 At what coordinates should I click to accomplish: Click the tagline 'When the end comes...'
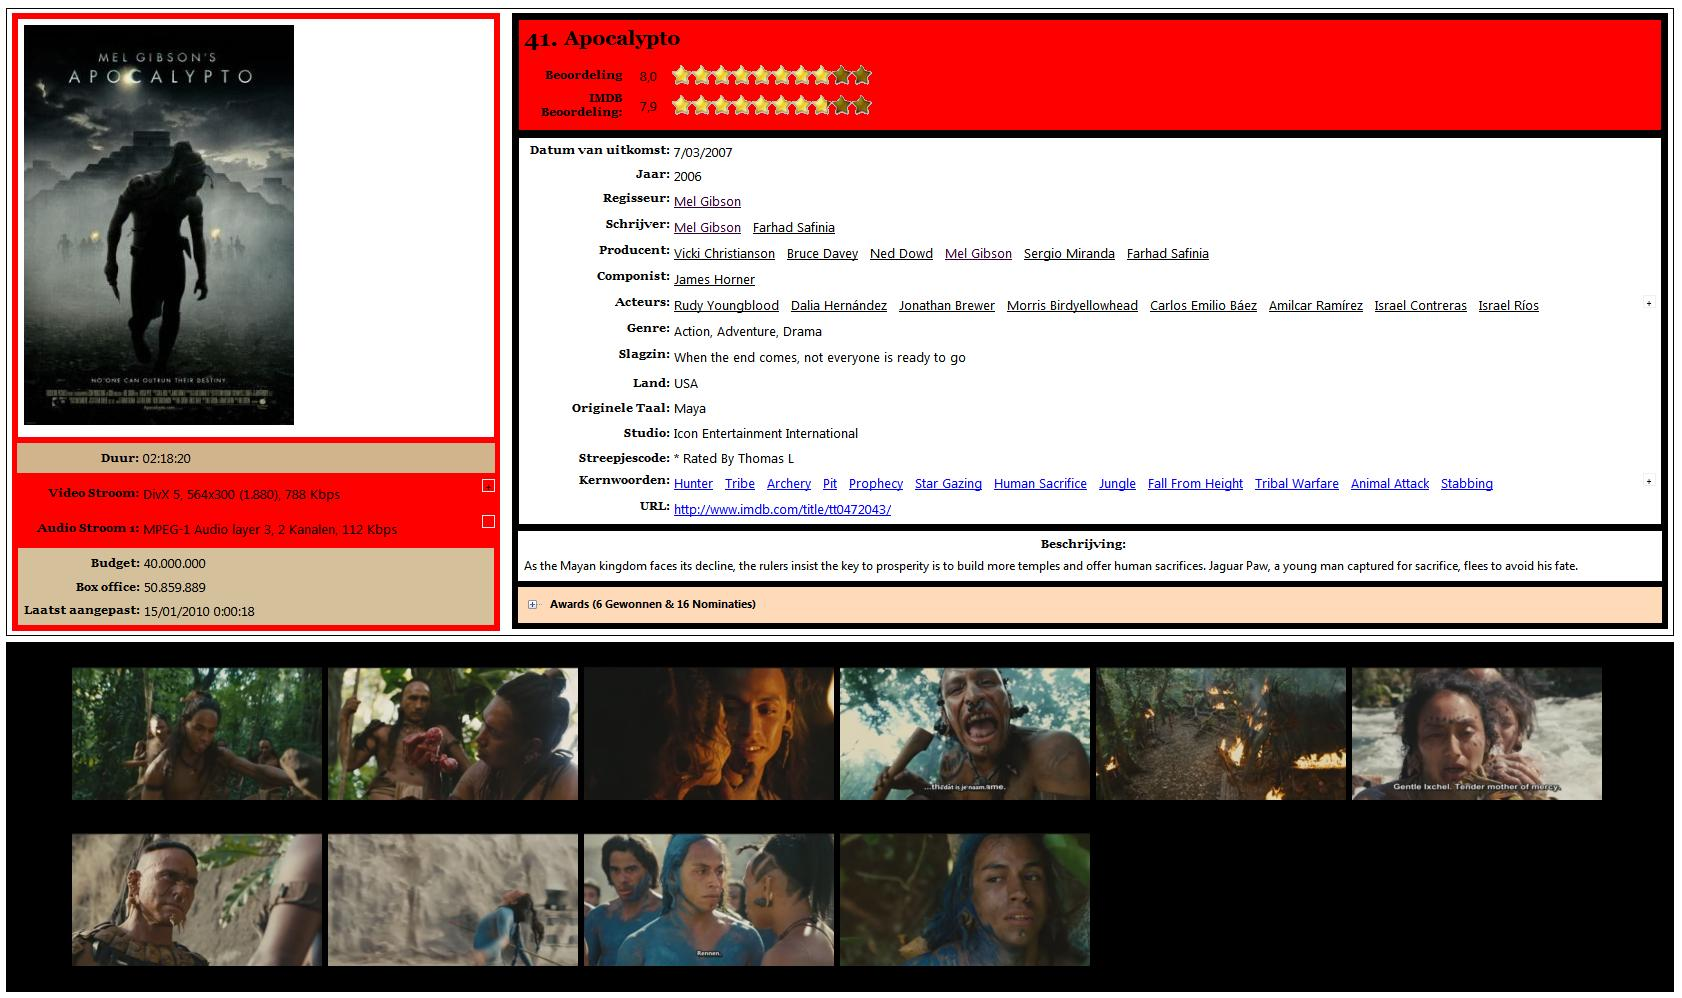click(820, 357)
